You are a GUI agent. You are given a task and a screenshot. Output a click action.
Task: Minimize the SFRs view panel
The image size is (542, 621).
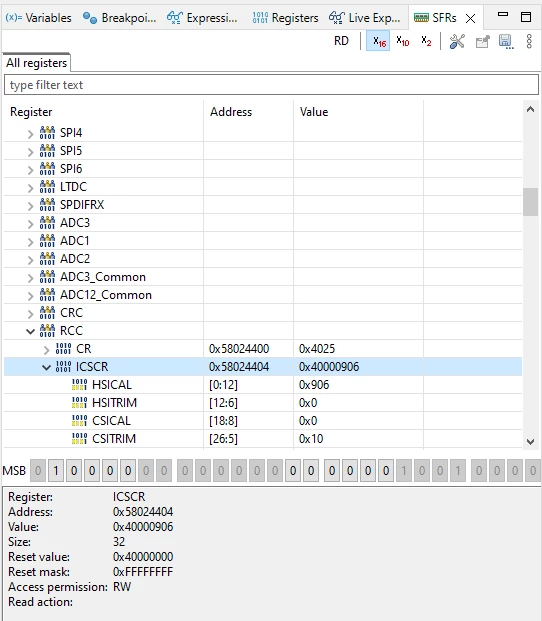click(x=503, y=14)
